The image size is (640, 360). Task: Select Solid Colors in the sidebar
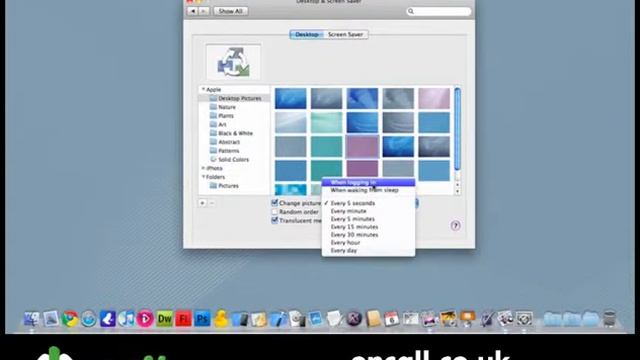(x=234, y=160)
